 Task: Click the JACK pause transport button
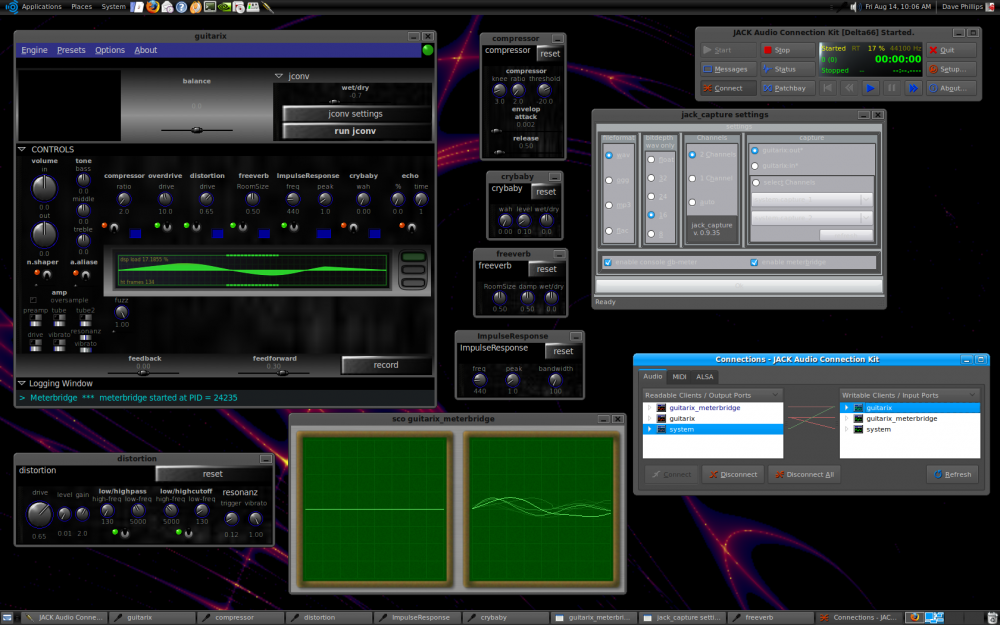click(892, 88)
